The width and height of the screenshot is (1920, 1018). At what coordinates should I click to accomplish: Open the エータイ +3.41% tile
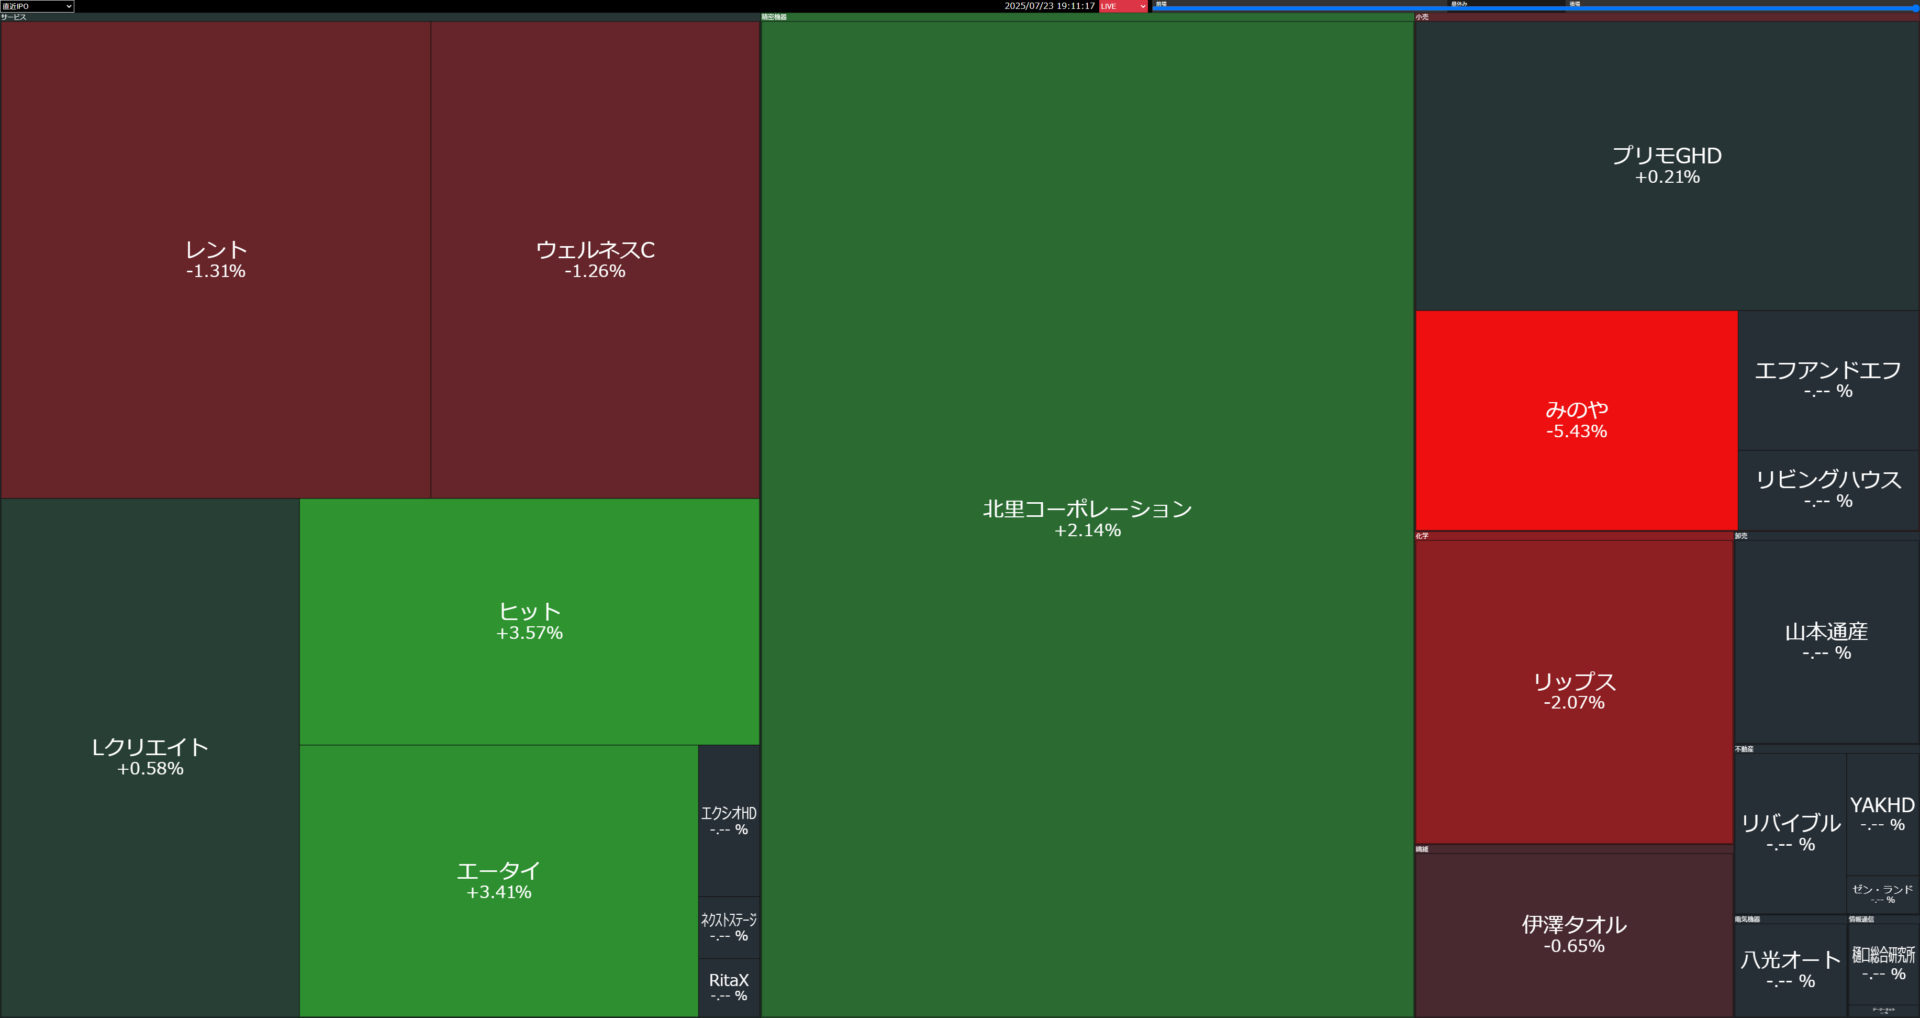[x=499, y=881]
